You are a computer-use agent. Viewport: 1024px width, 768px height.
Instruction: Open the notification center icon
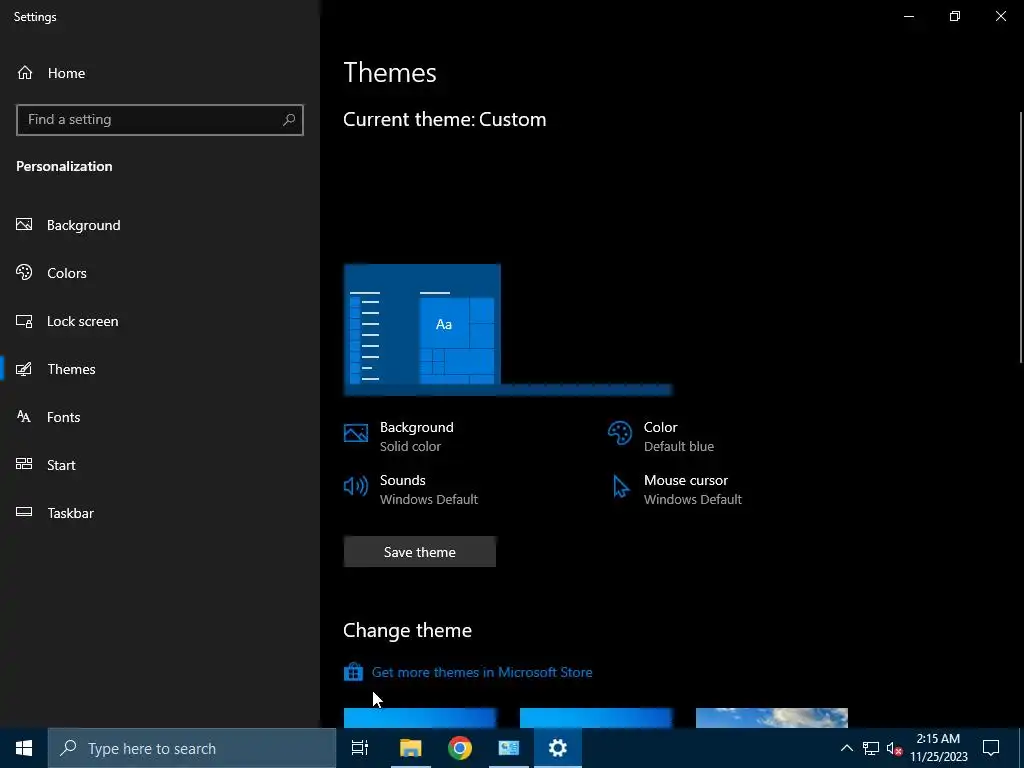pos(991,748)
